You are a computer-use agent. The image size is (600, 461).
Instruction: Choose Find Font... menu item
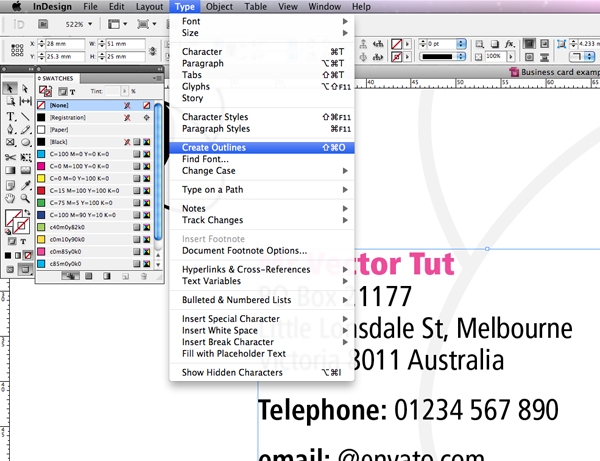[262, 159]
